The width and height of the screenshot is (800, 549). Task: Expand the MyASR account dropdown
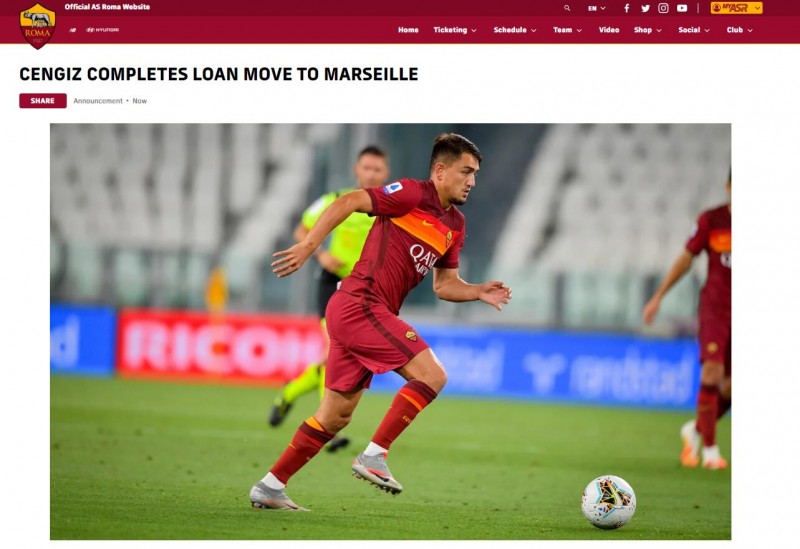point(736,8)
